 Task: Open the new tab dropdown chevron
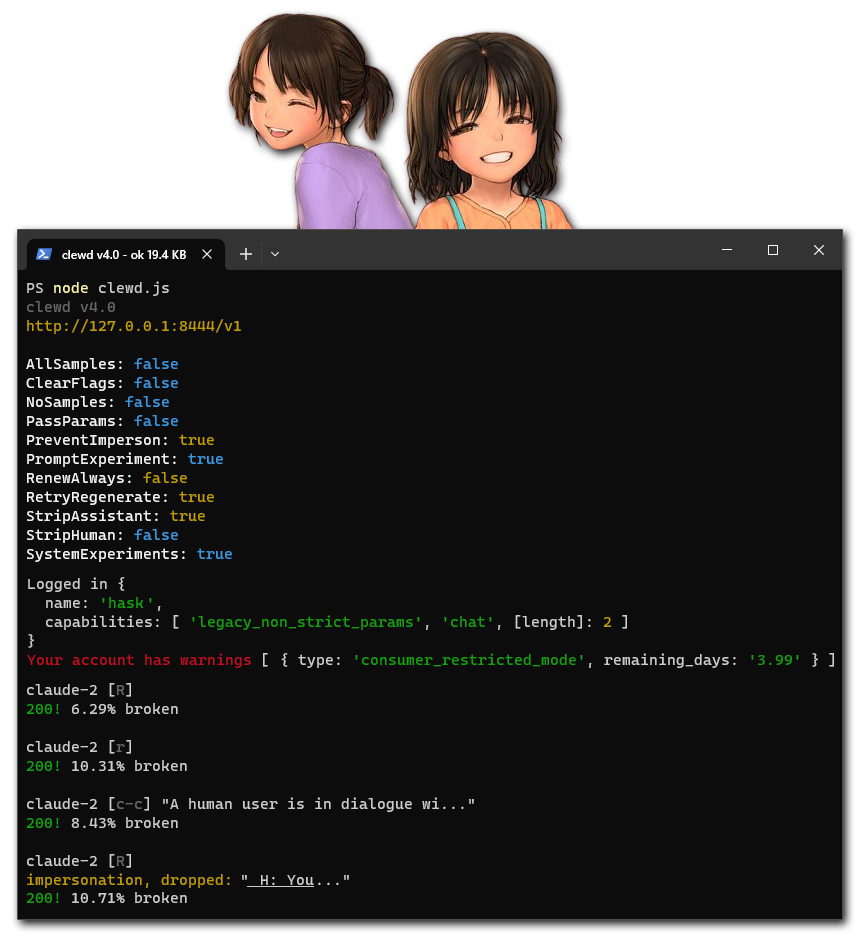tap(274, 253)
